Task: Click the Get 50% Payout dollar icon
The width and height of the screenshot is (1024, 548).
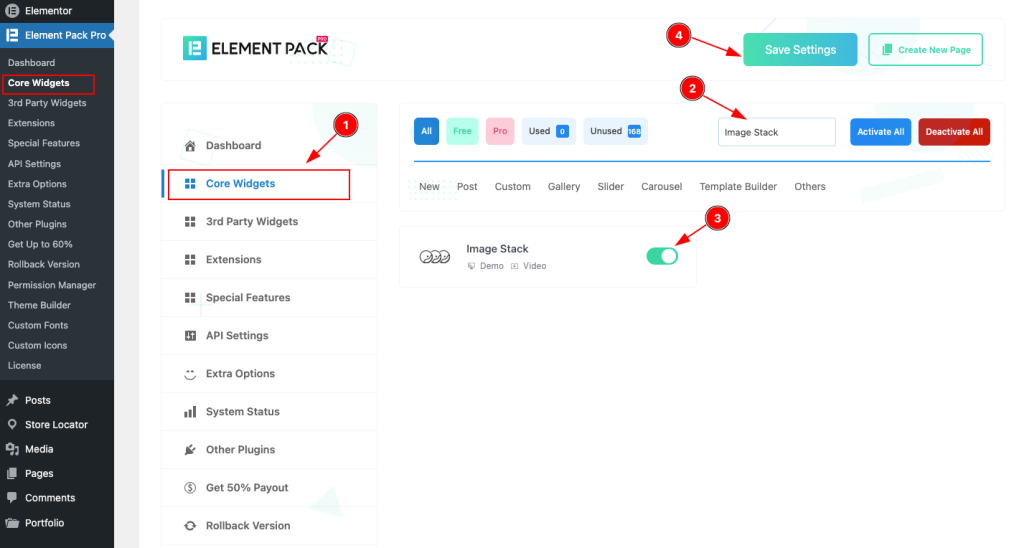Action: pyautogui.click(x=190, y=488)
